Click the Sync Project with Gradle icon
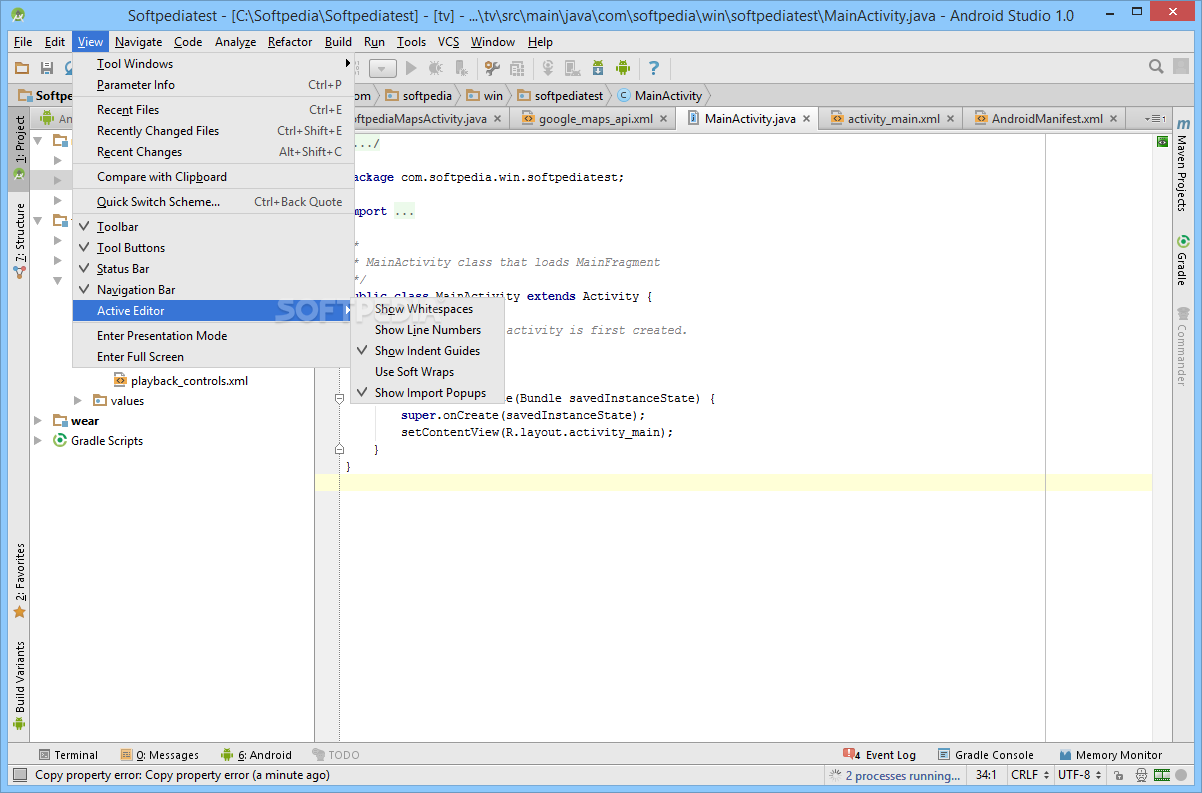Screen dimensions: 1202x793 pyautogui.click(x=548, y=68)
